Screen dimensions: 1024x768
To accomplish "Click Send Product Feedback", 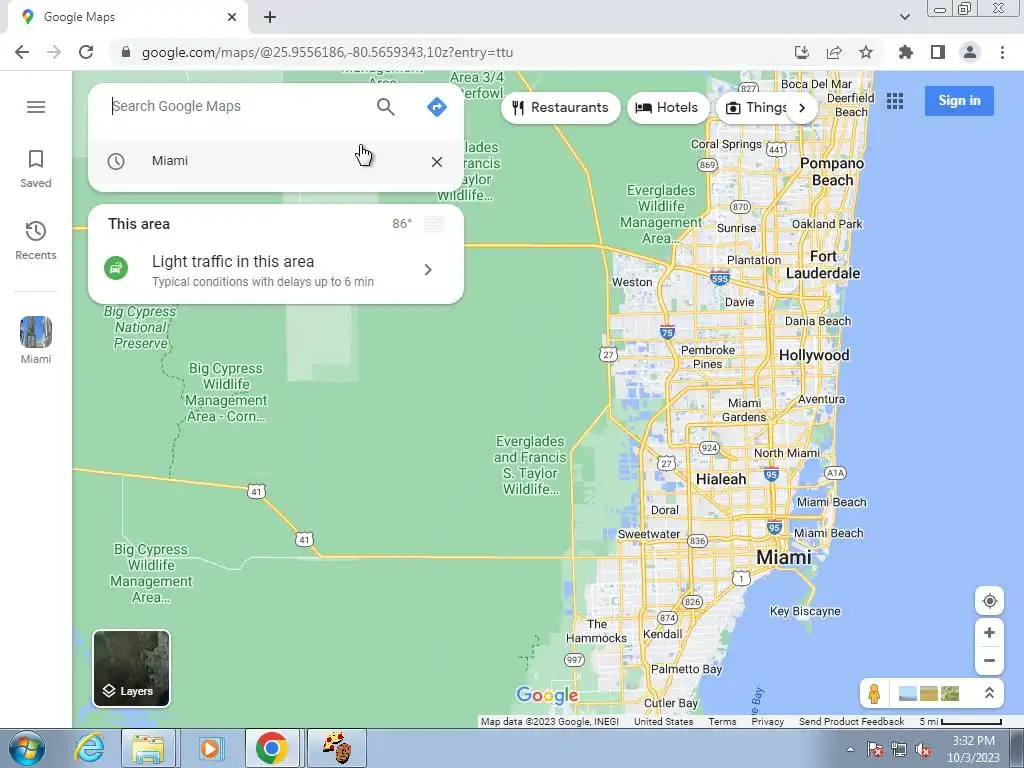I will (x=852, y=722).
